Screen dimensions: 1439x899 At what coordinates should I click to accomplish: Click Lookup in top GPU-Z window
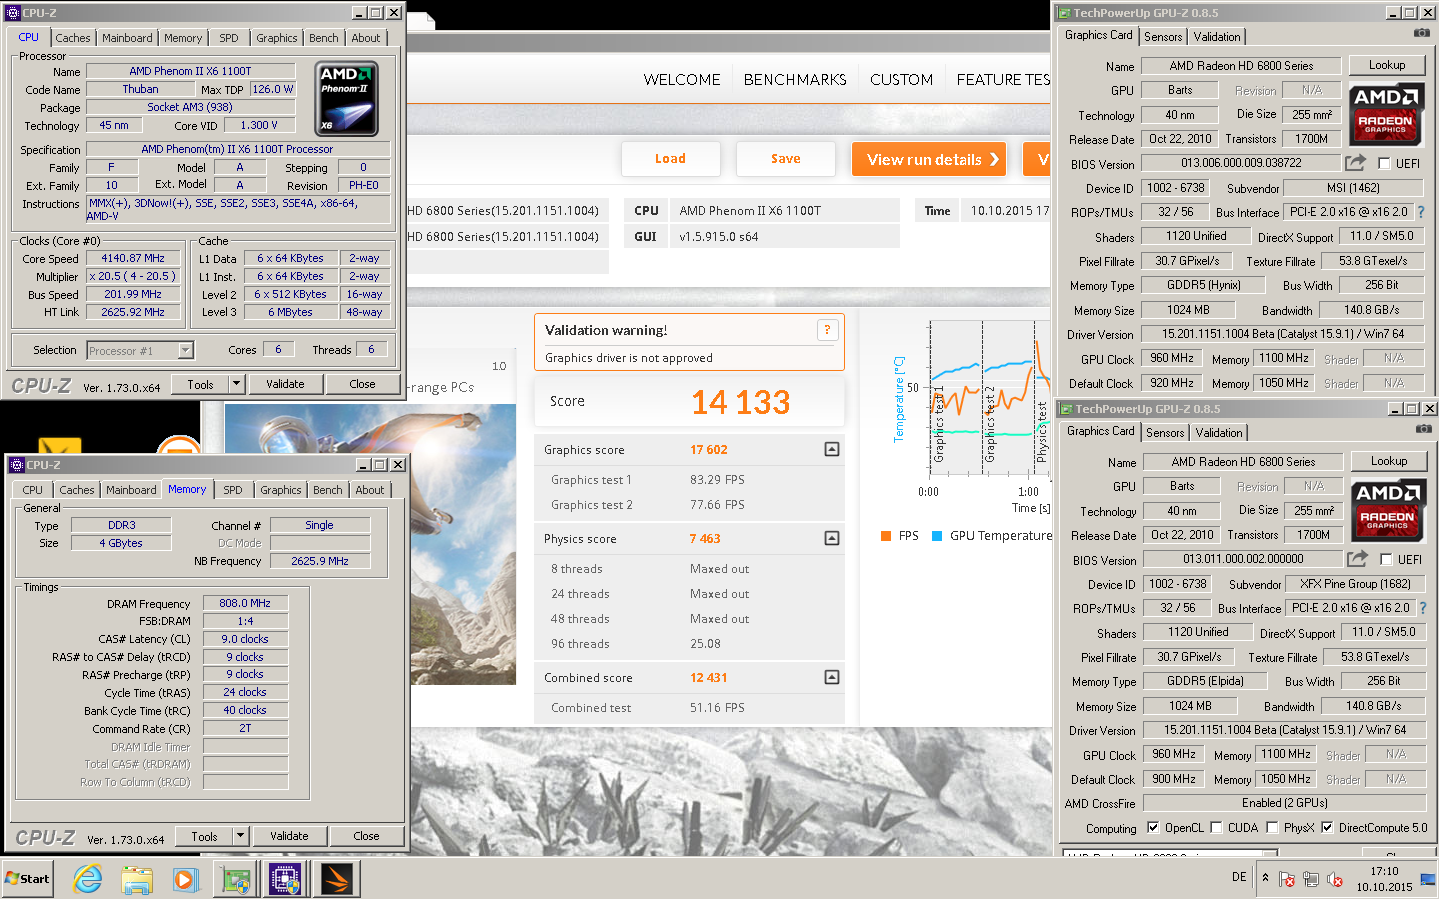click(x=1387, y=65)
